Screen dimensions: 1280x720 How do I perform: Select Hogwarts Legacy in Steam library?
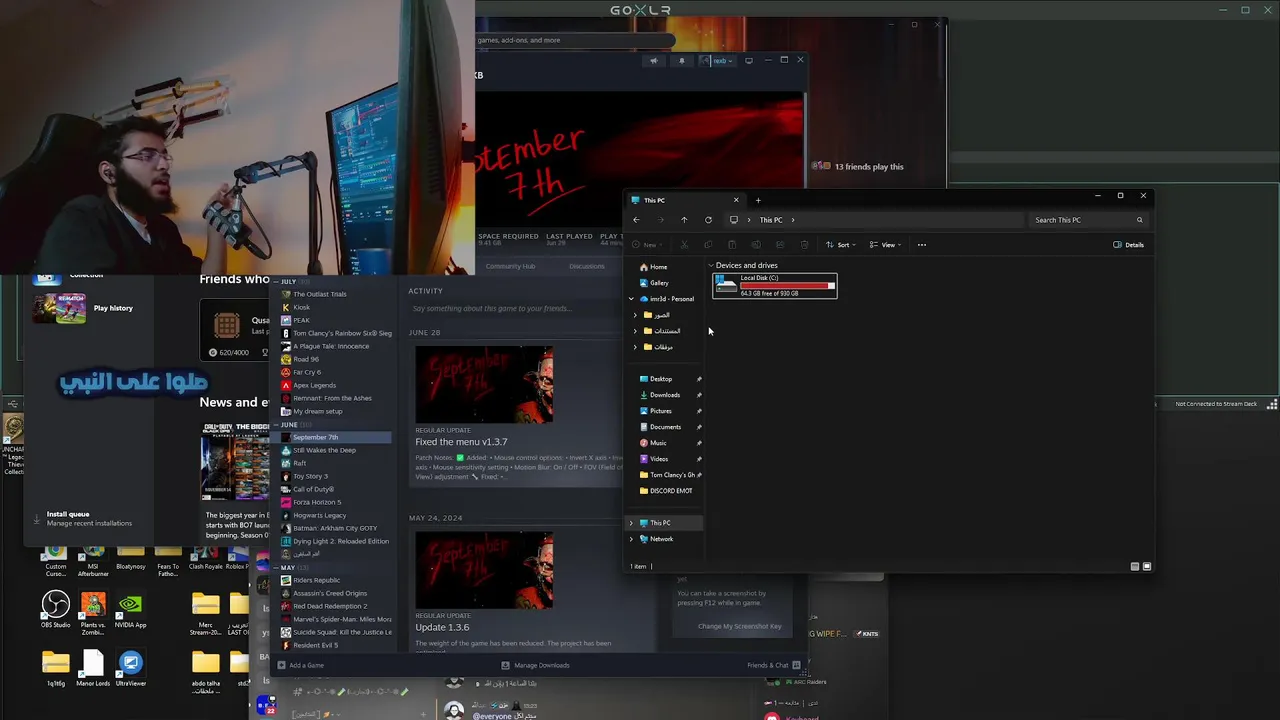320,515
